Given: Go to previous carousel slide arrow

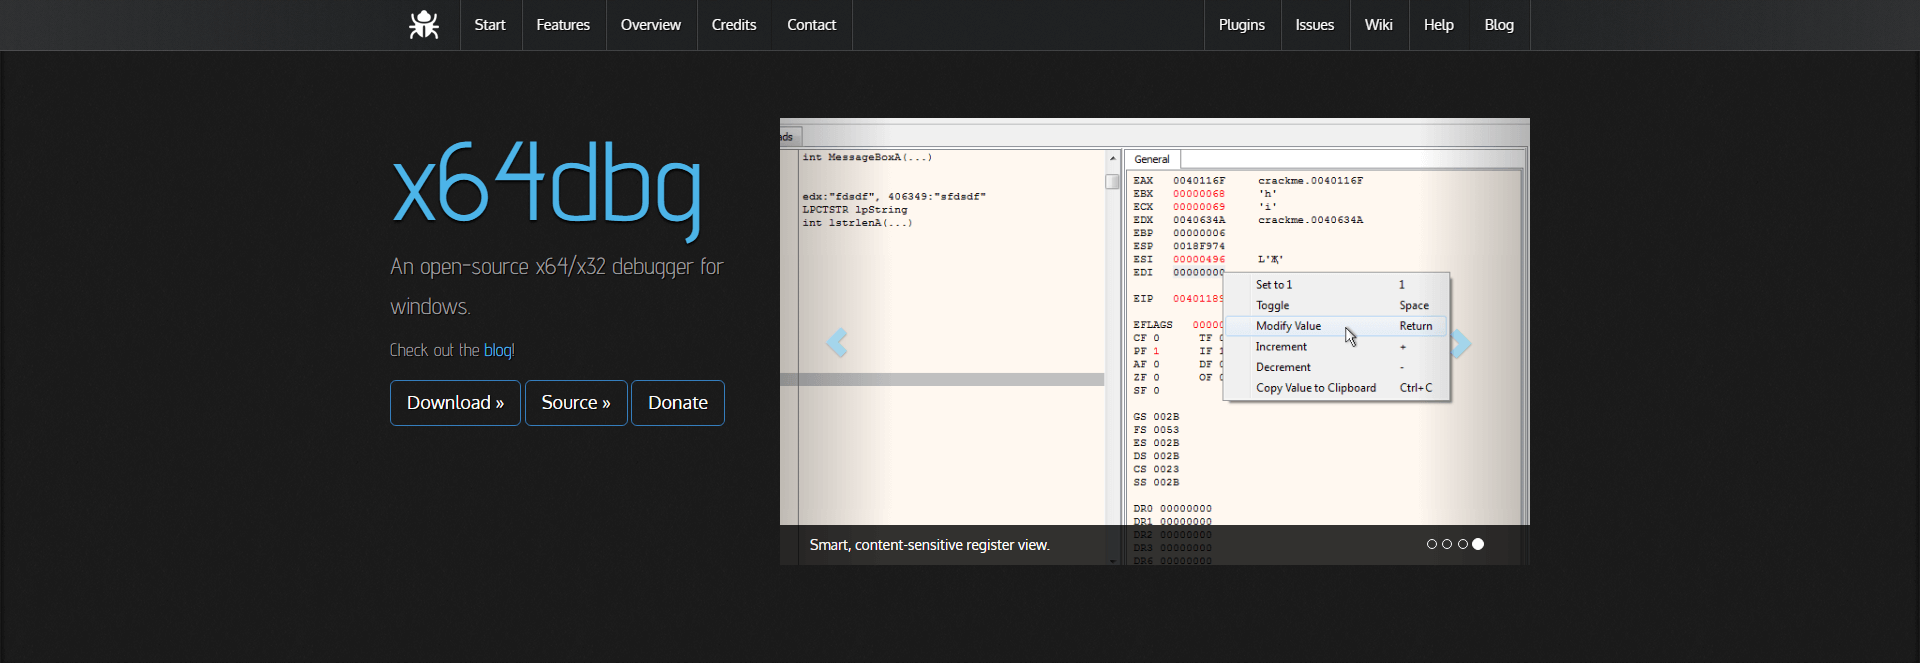Looking at the screenshot, I should [837, 343].
